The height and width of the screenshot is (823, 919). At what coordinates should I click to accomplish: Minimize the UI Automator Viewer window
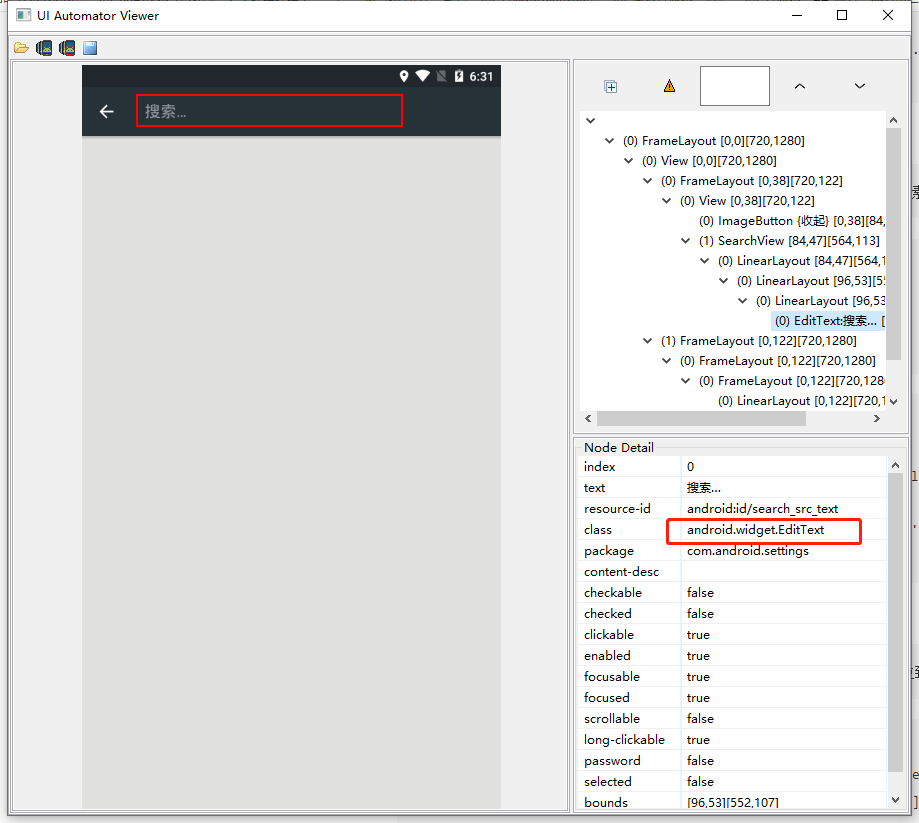coord(797,15)
